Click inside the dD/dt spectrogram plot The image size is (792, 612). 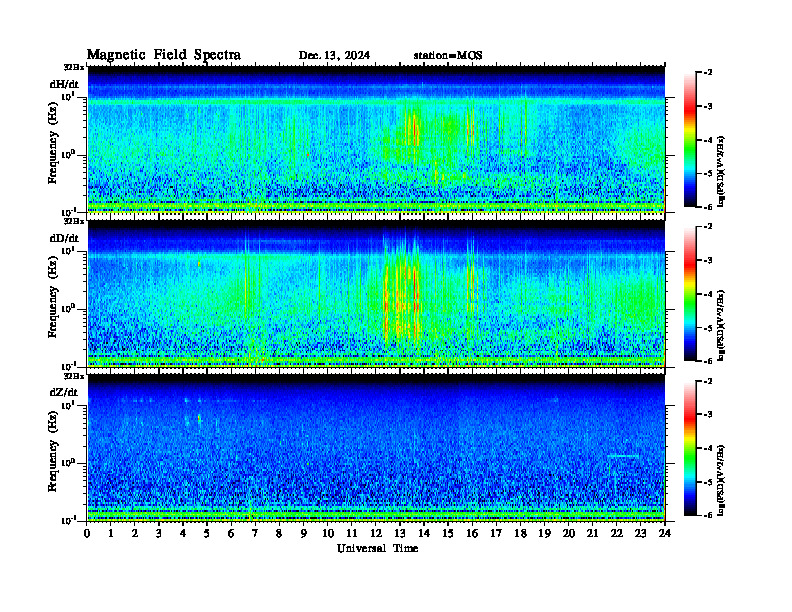pyautogui.click(x=376, y=294)
